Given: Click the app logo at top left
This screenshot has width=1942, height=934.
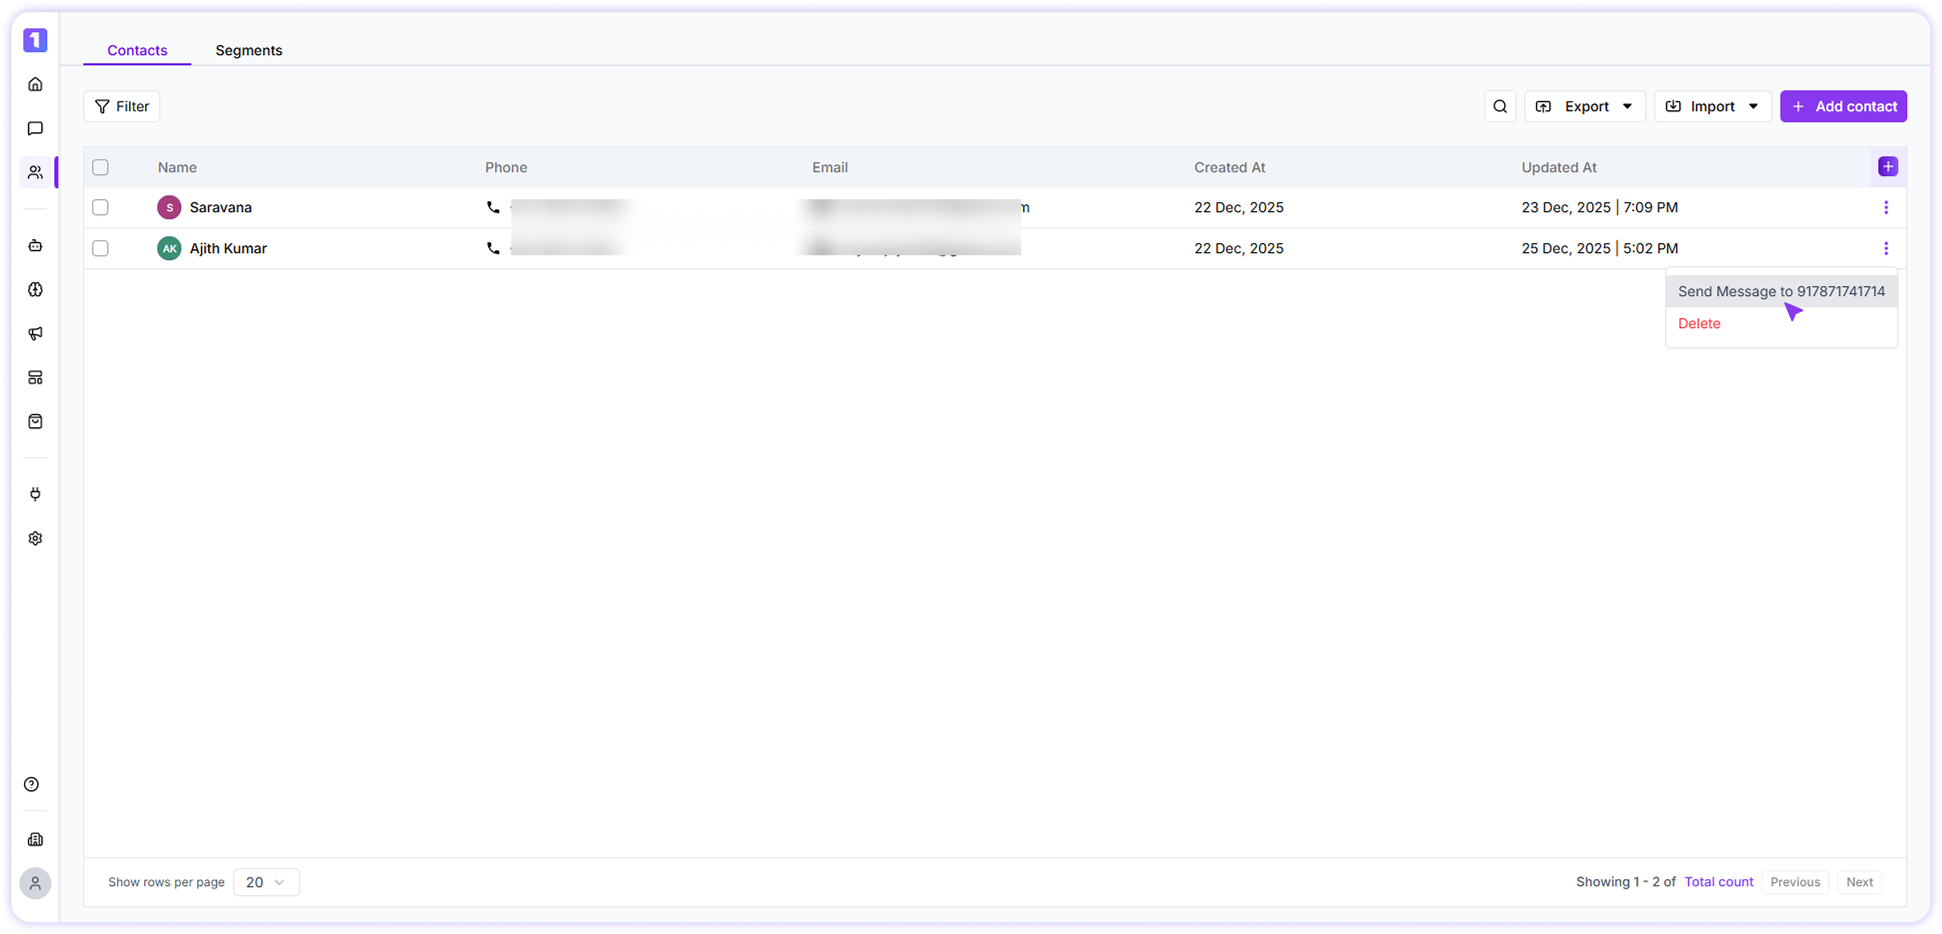Looking at the screenshot, I should coord(35,40).
